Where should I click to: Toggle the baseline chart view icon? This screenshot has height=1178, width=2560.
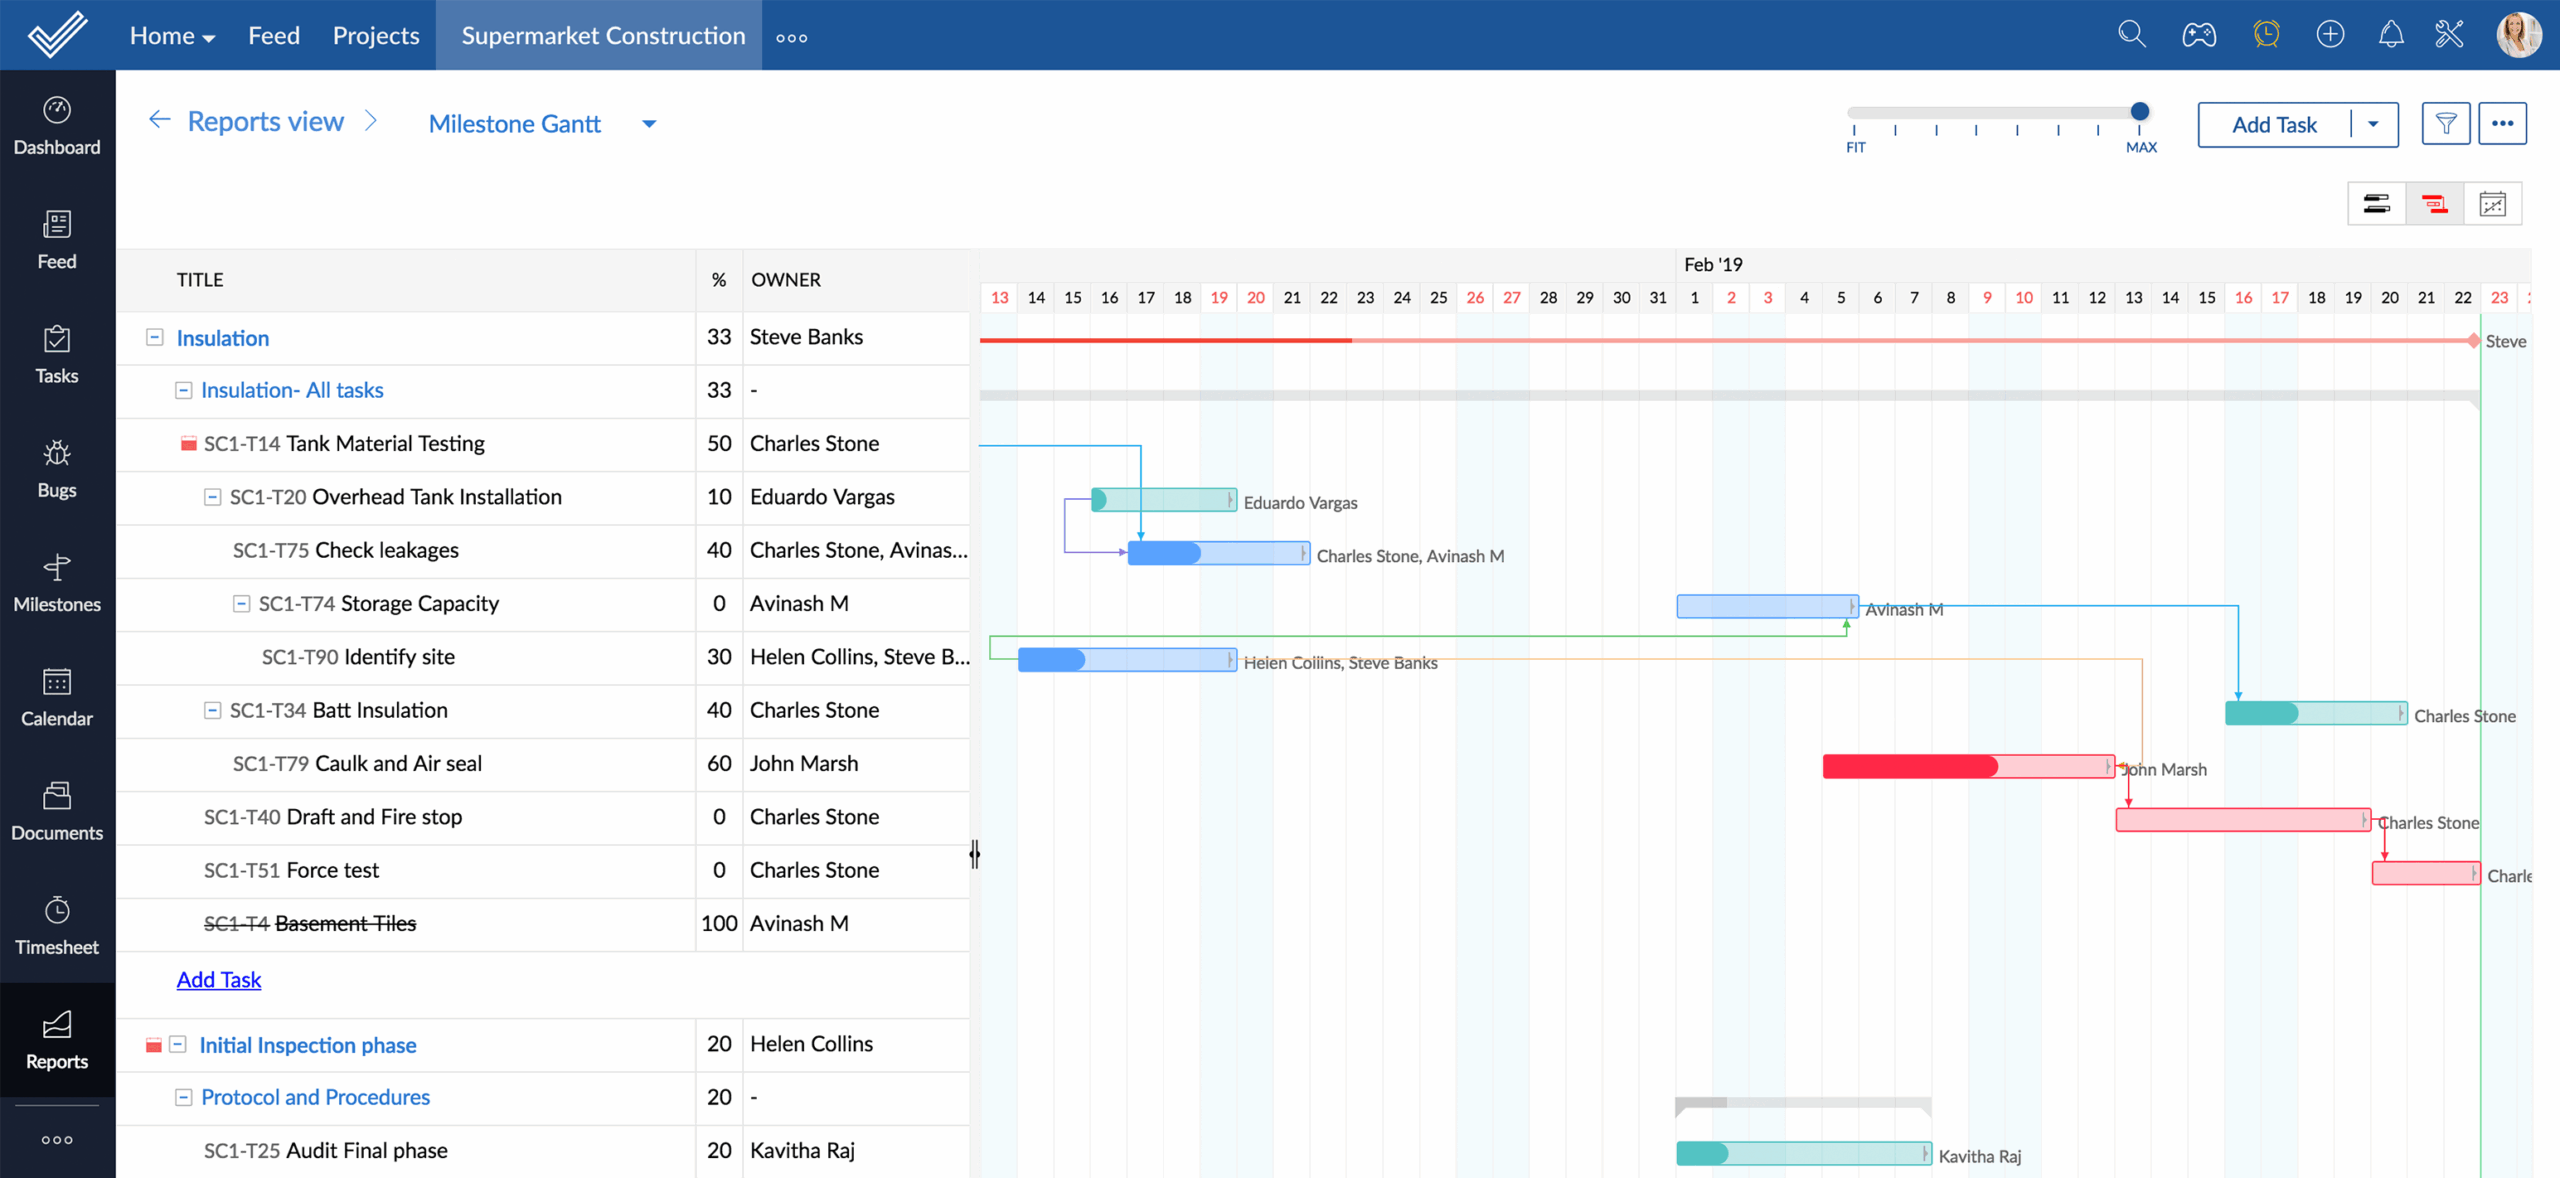(x=2492, y=205)
